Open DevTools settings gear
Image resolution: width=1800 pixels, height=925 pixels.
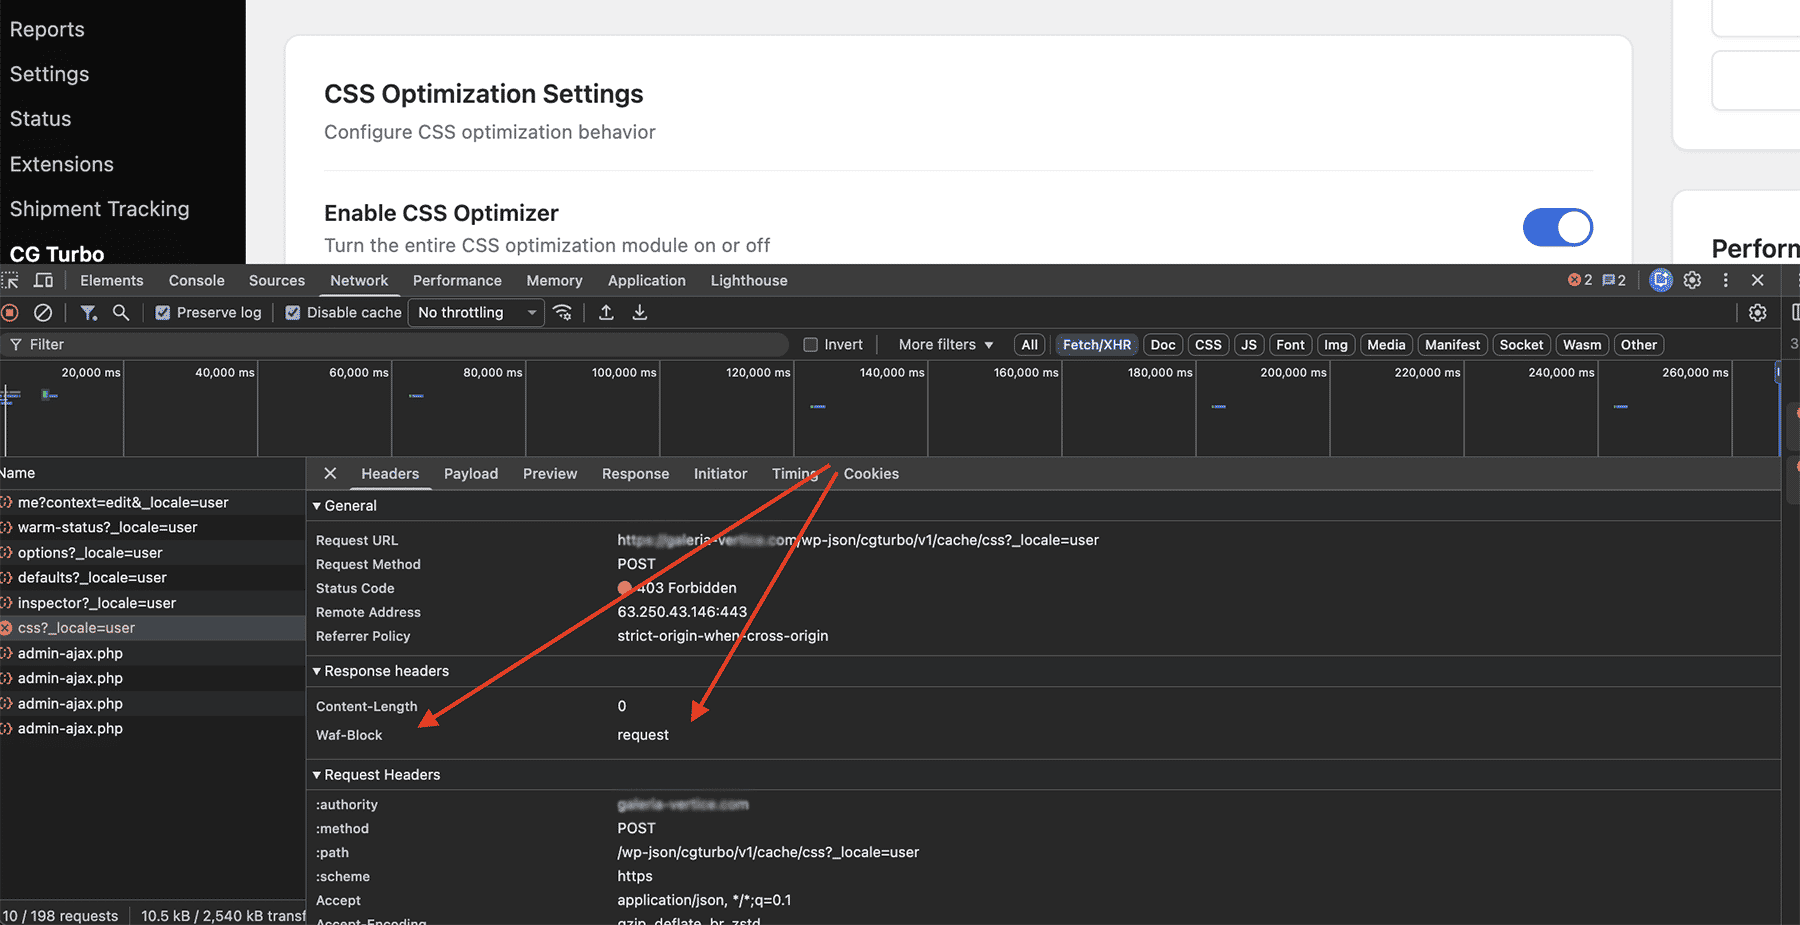[1692, 281]
